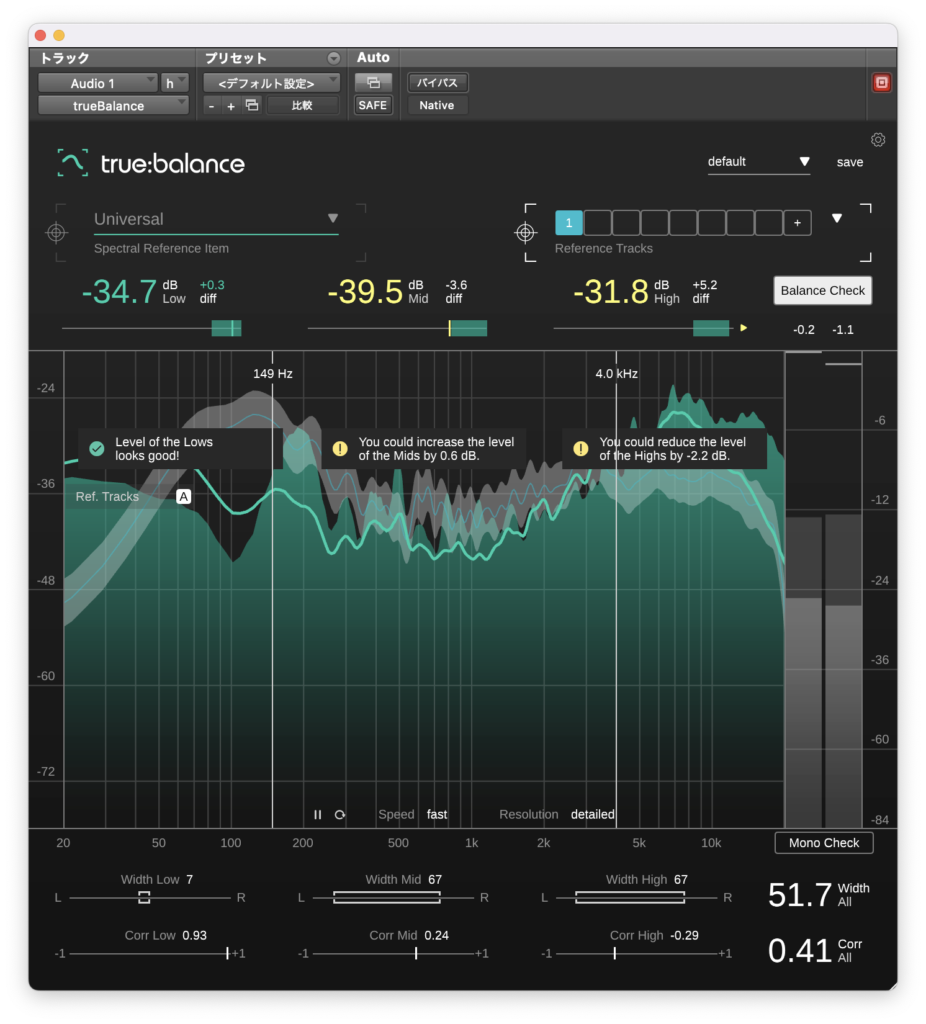Click the -39.5 dB Mid value
926x1024 pixels.
[x=365, y=291]
